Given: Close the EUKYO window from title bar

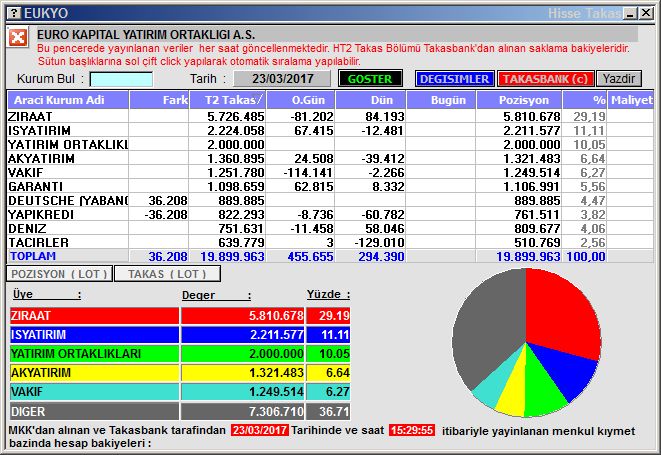Looking at the screenshot, I should (x=646, y=13).
